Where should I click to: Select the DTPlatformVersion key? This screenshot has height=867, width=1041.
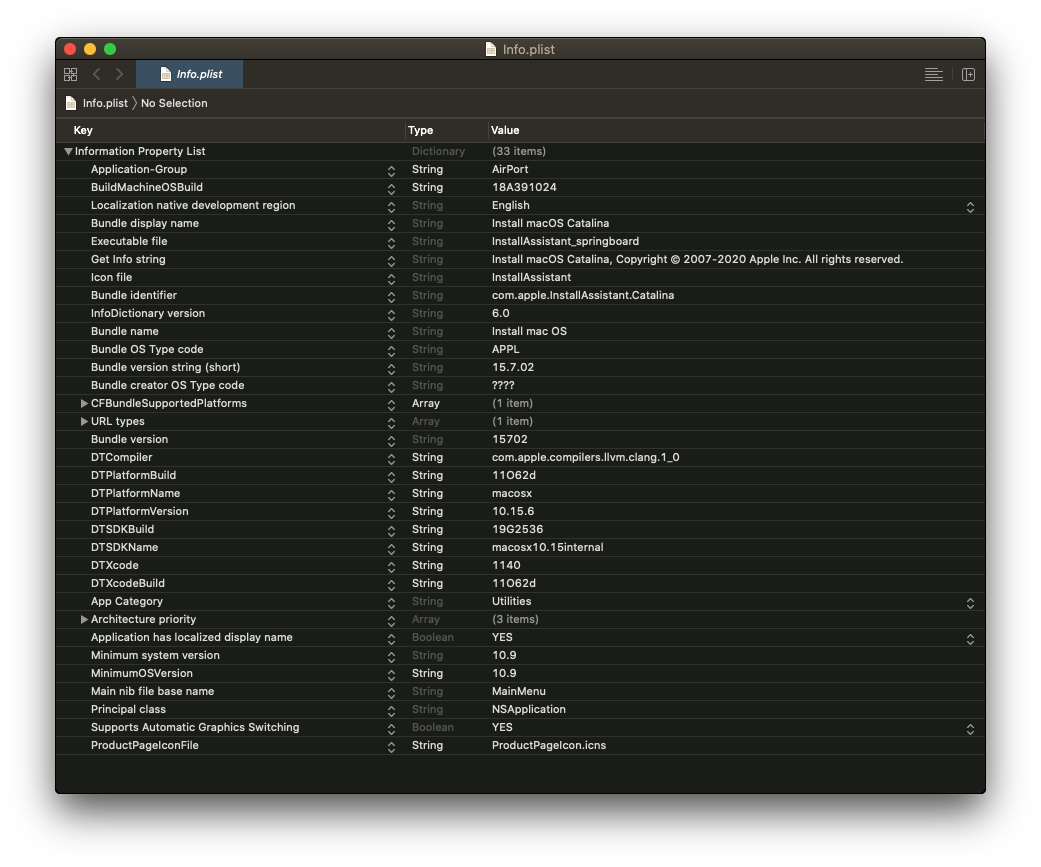pyautogui.click(x=139, y=511)
